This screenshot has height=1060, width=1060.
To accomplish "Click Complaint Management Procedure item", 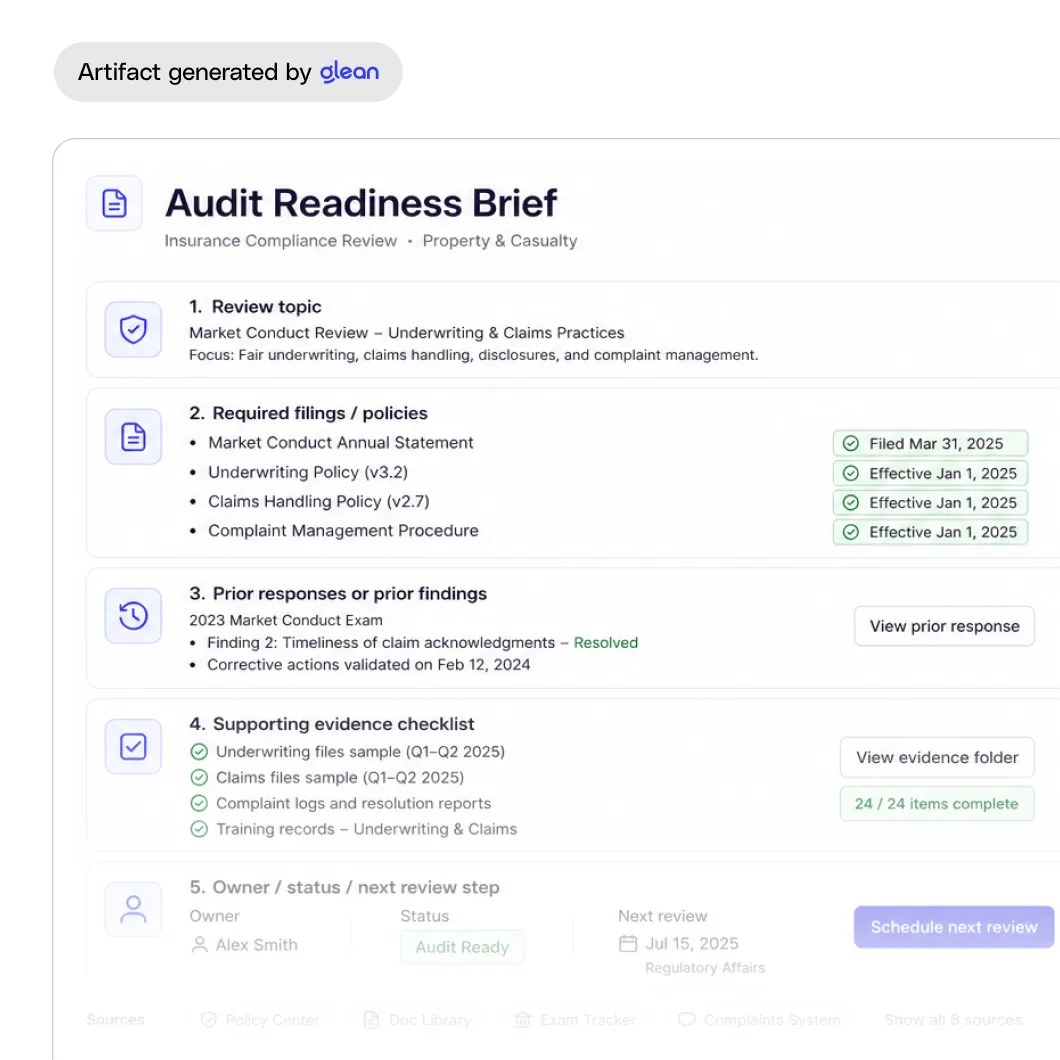I will 343,531.
